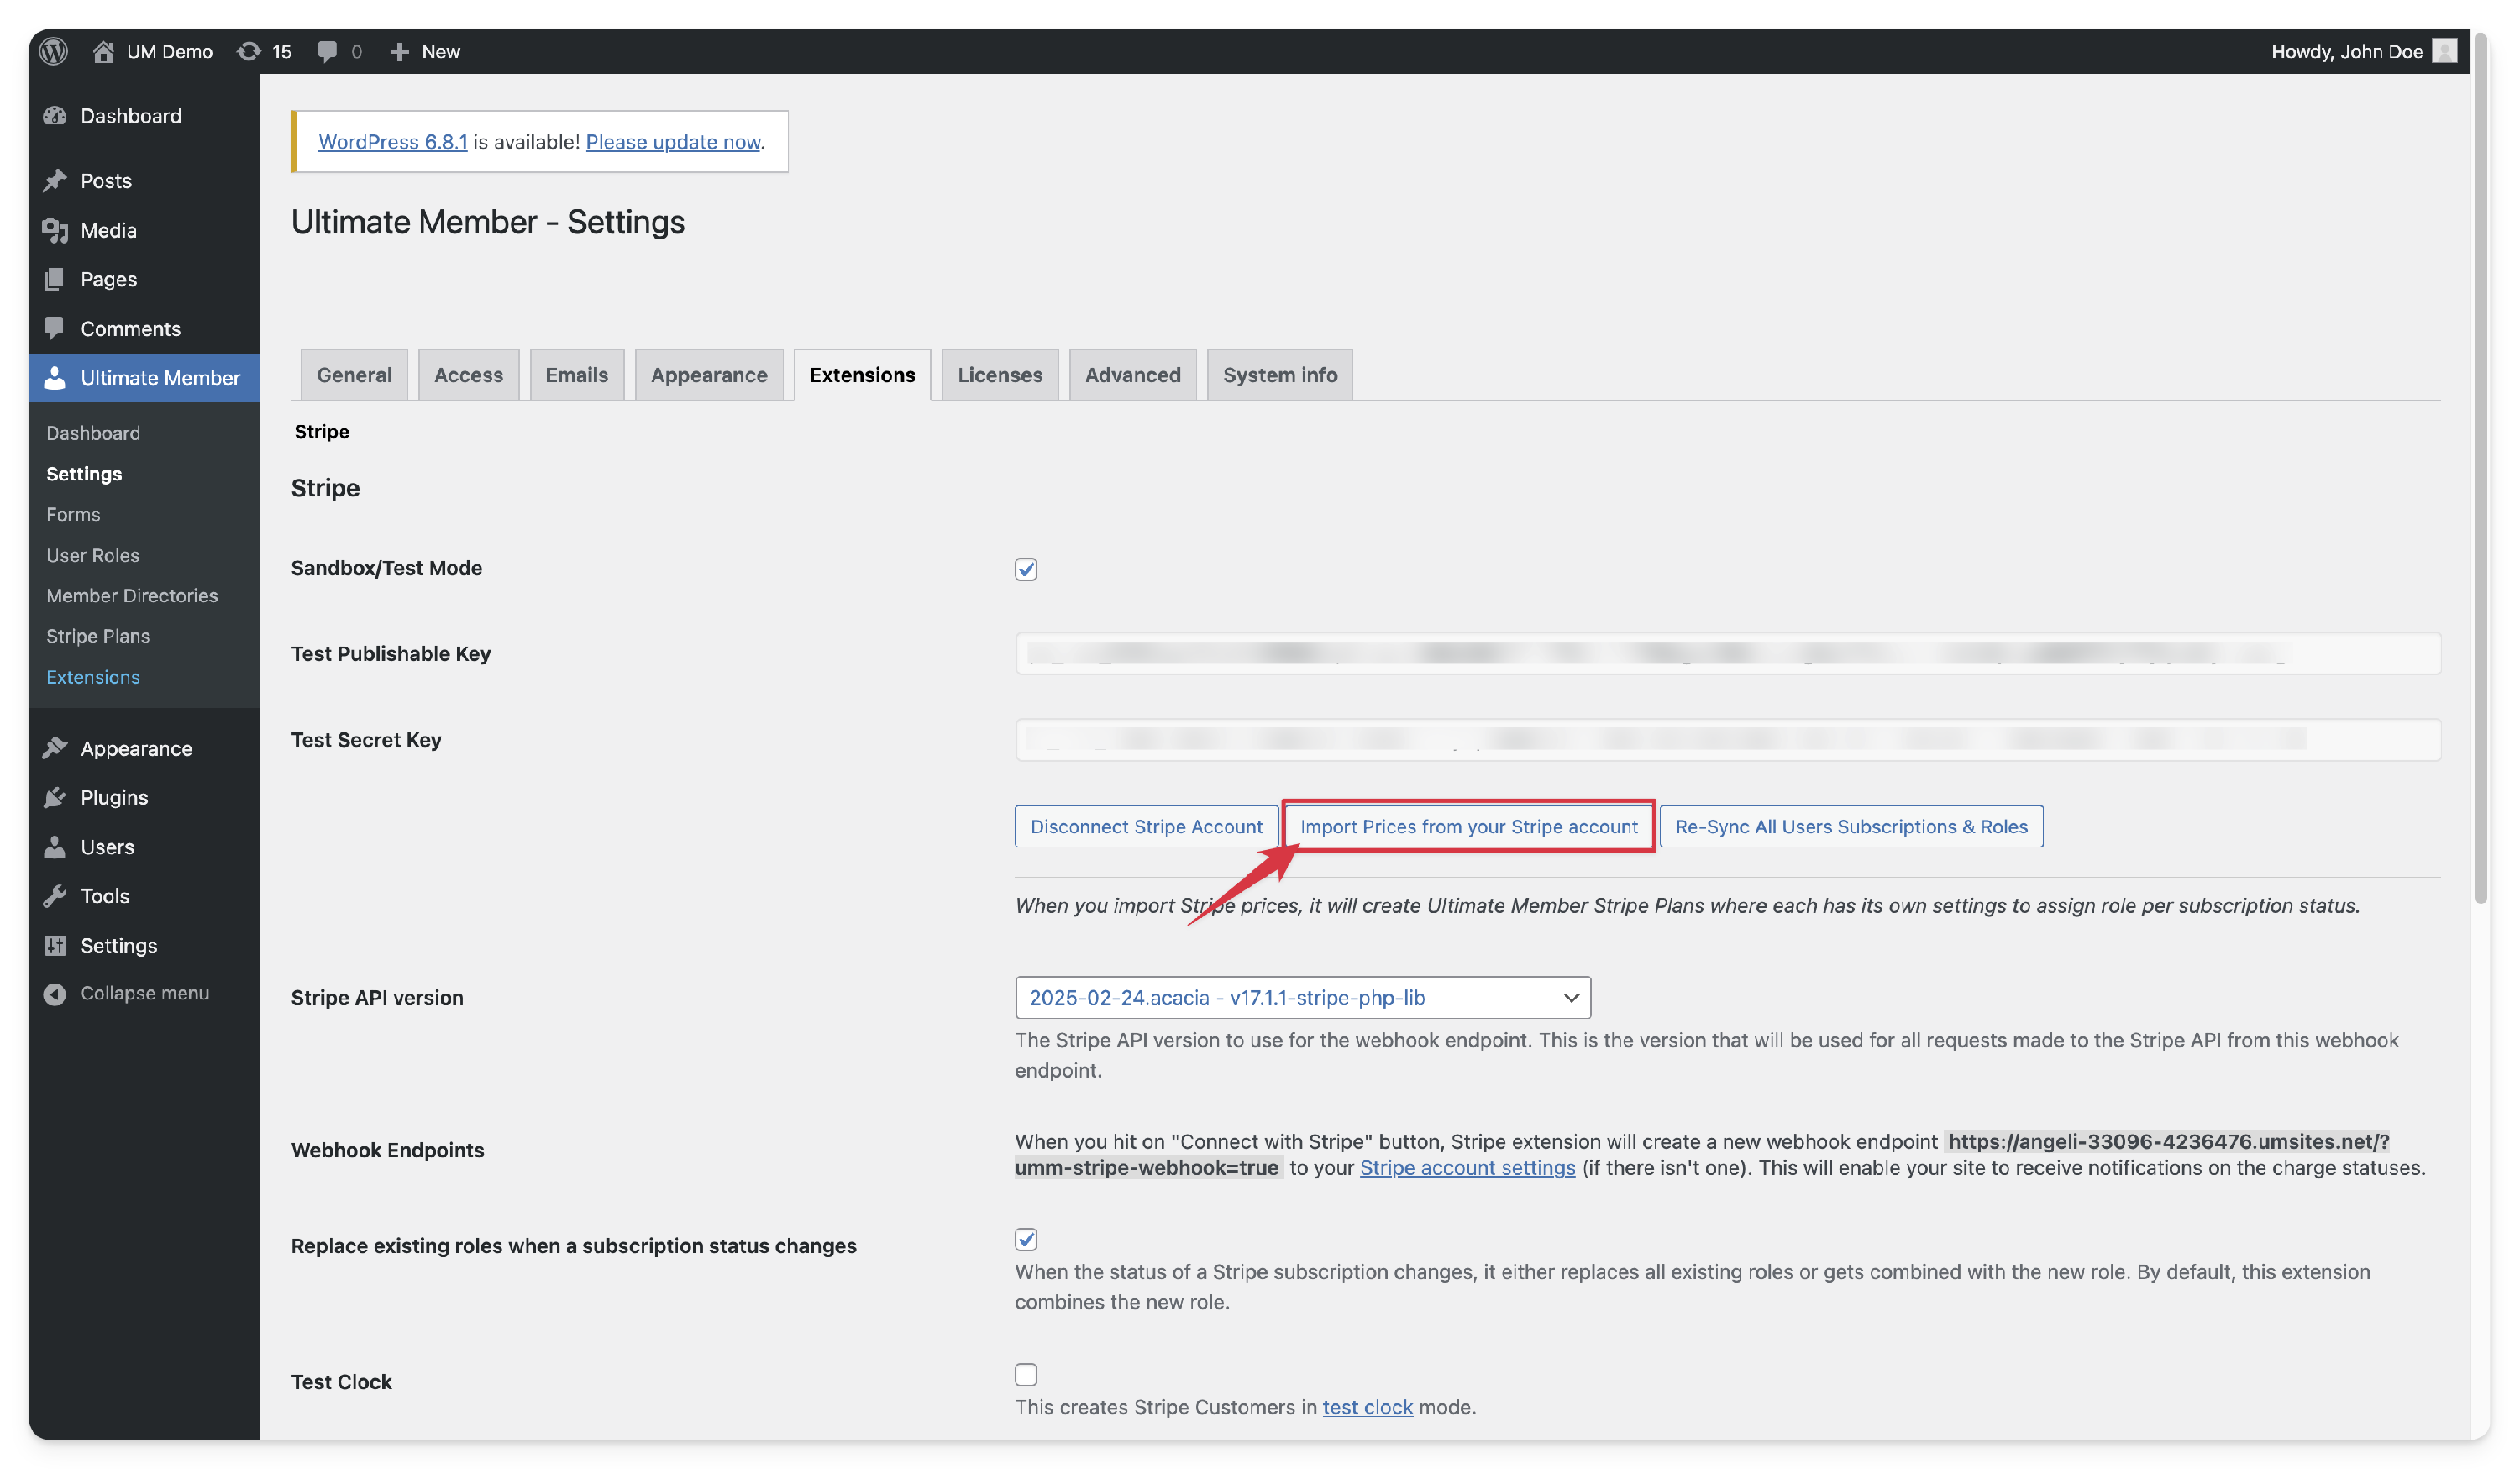The width and height of the screenshot is (2520, 1469).
Task: Open the WordPress 6.8.1 link
Action: (x=393, y=141)
